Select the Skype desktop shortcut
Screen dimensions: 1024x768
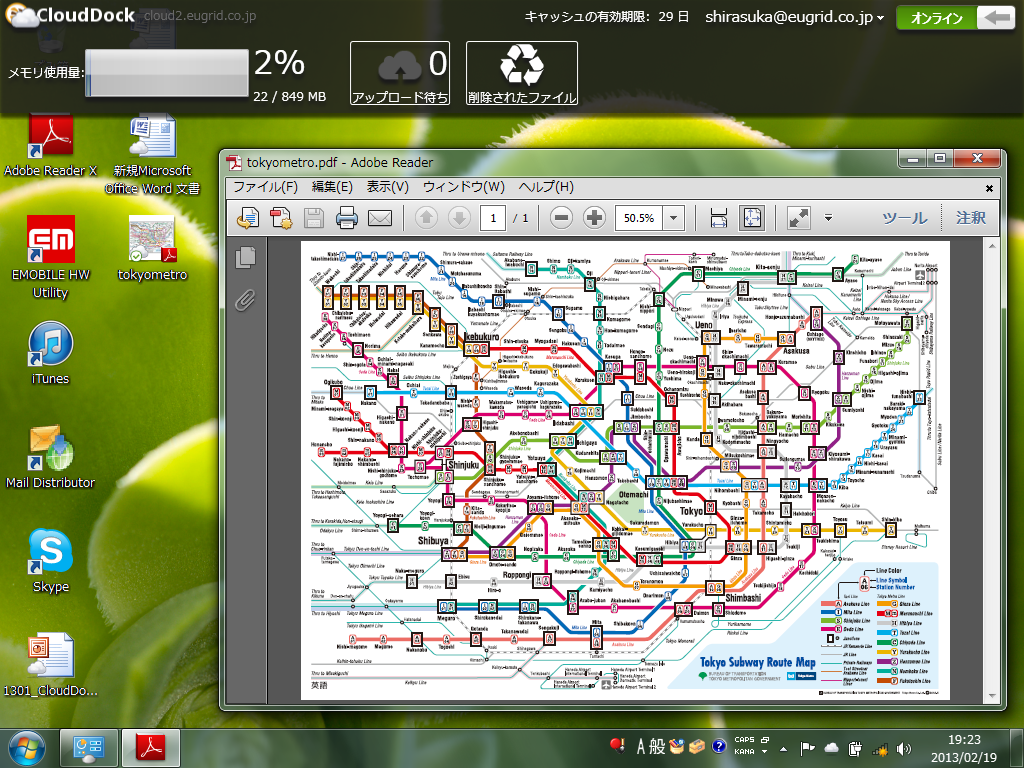[x=50, y=561]
